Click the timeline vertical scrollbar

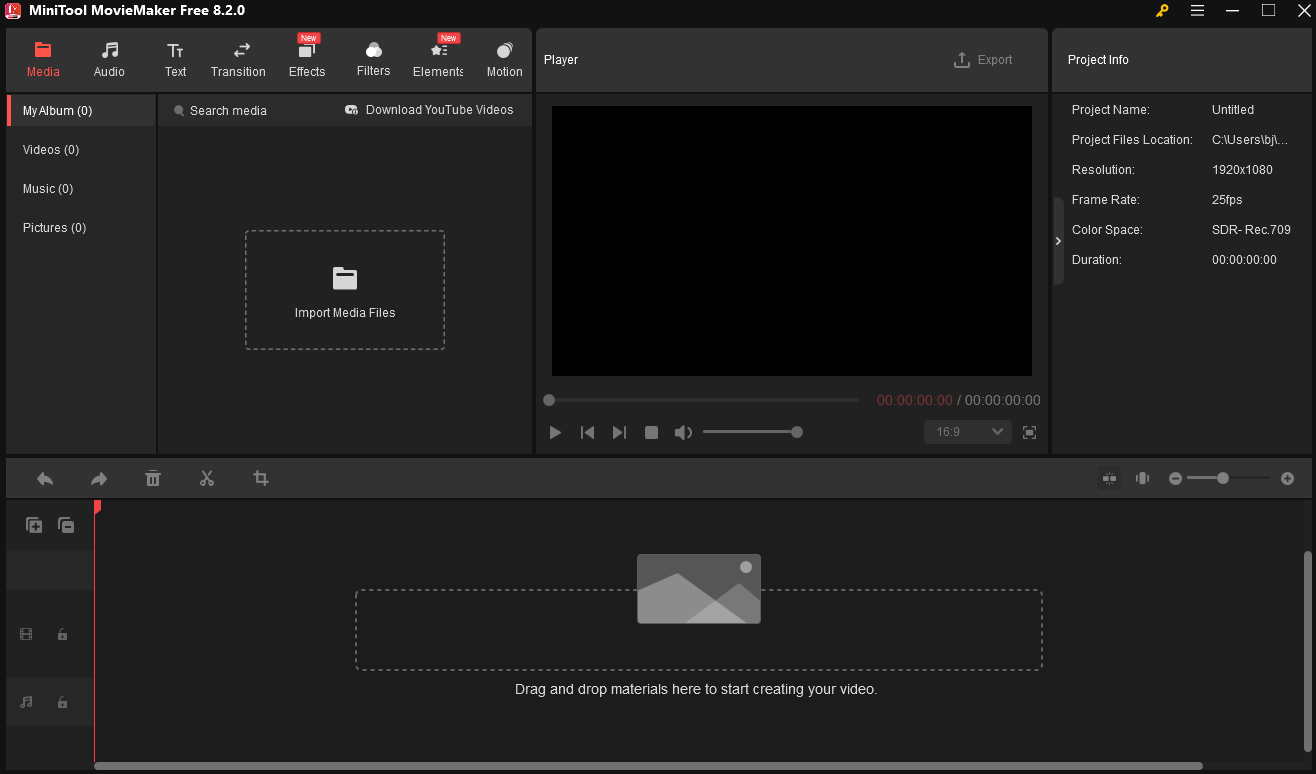coord(1307,650)
